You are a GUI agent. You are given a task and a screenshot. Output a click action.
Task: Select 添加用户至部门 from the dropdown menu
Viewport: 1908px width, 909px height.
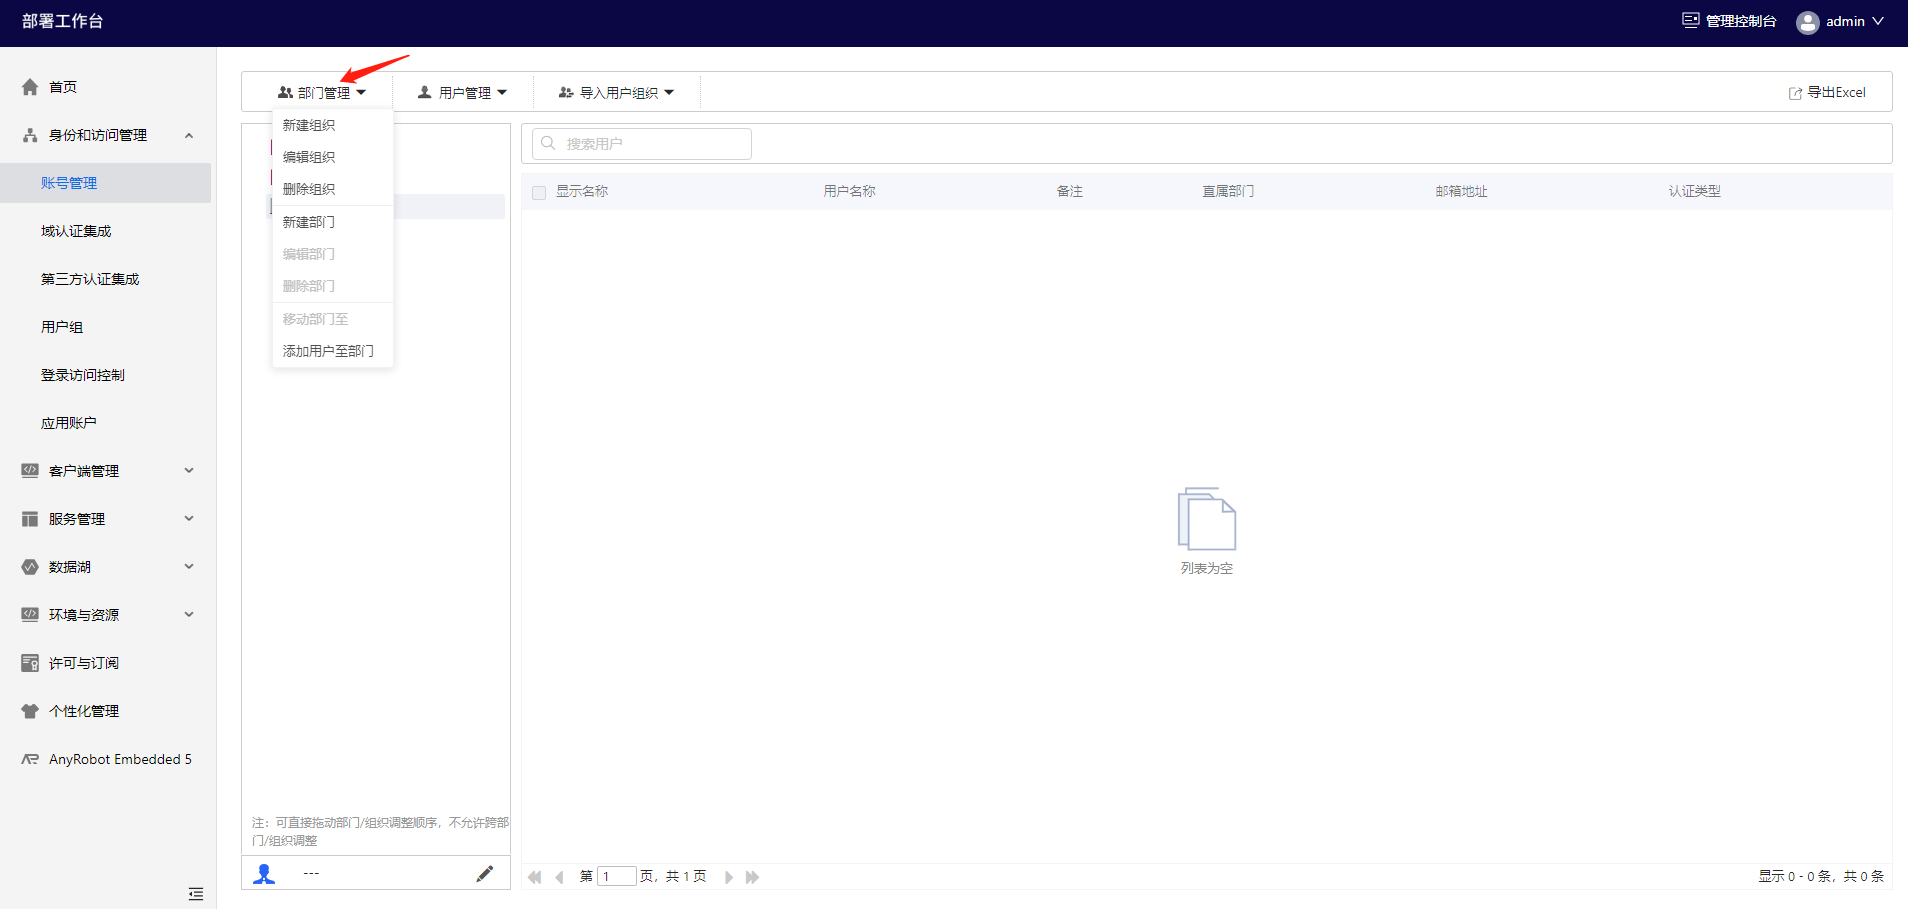click(x=332, y=351)
